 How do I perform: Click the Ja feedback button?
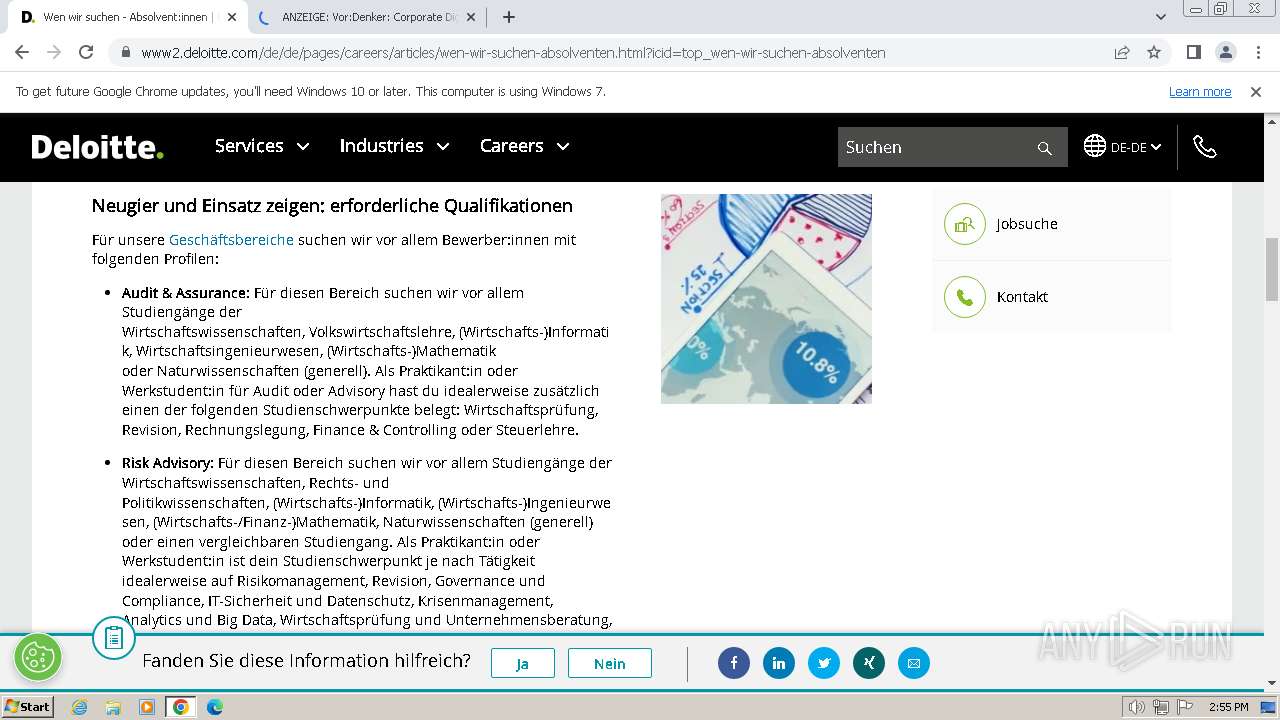coord(523,663)
